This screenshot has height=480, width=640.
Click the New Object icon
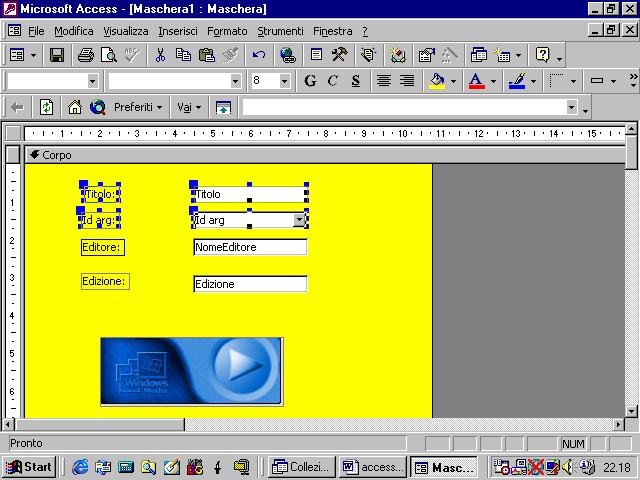click(x=502, y=55)
